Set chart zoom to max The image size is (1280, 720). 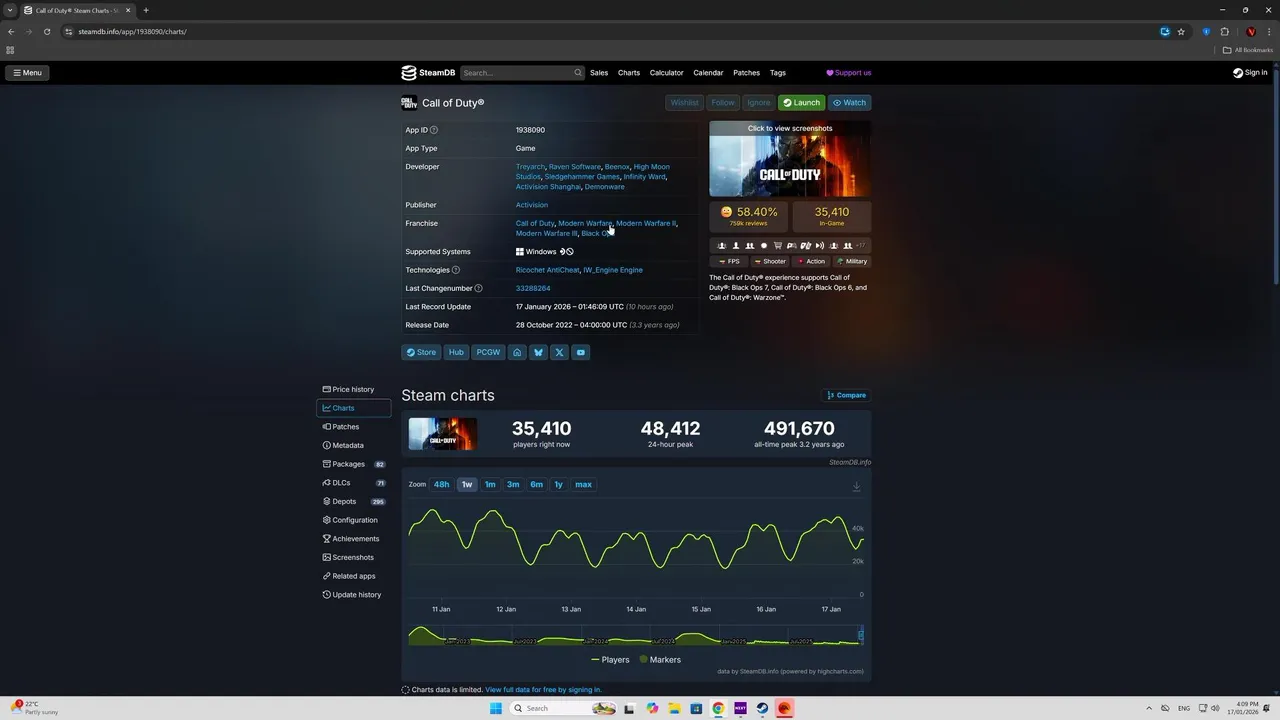(583, 484)
